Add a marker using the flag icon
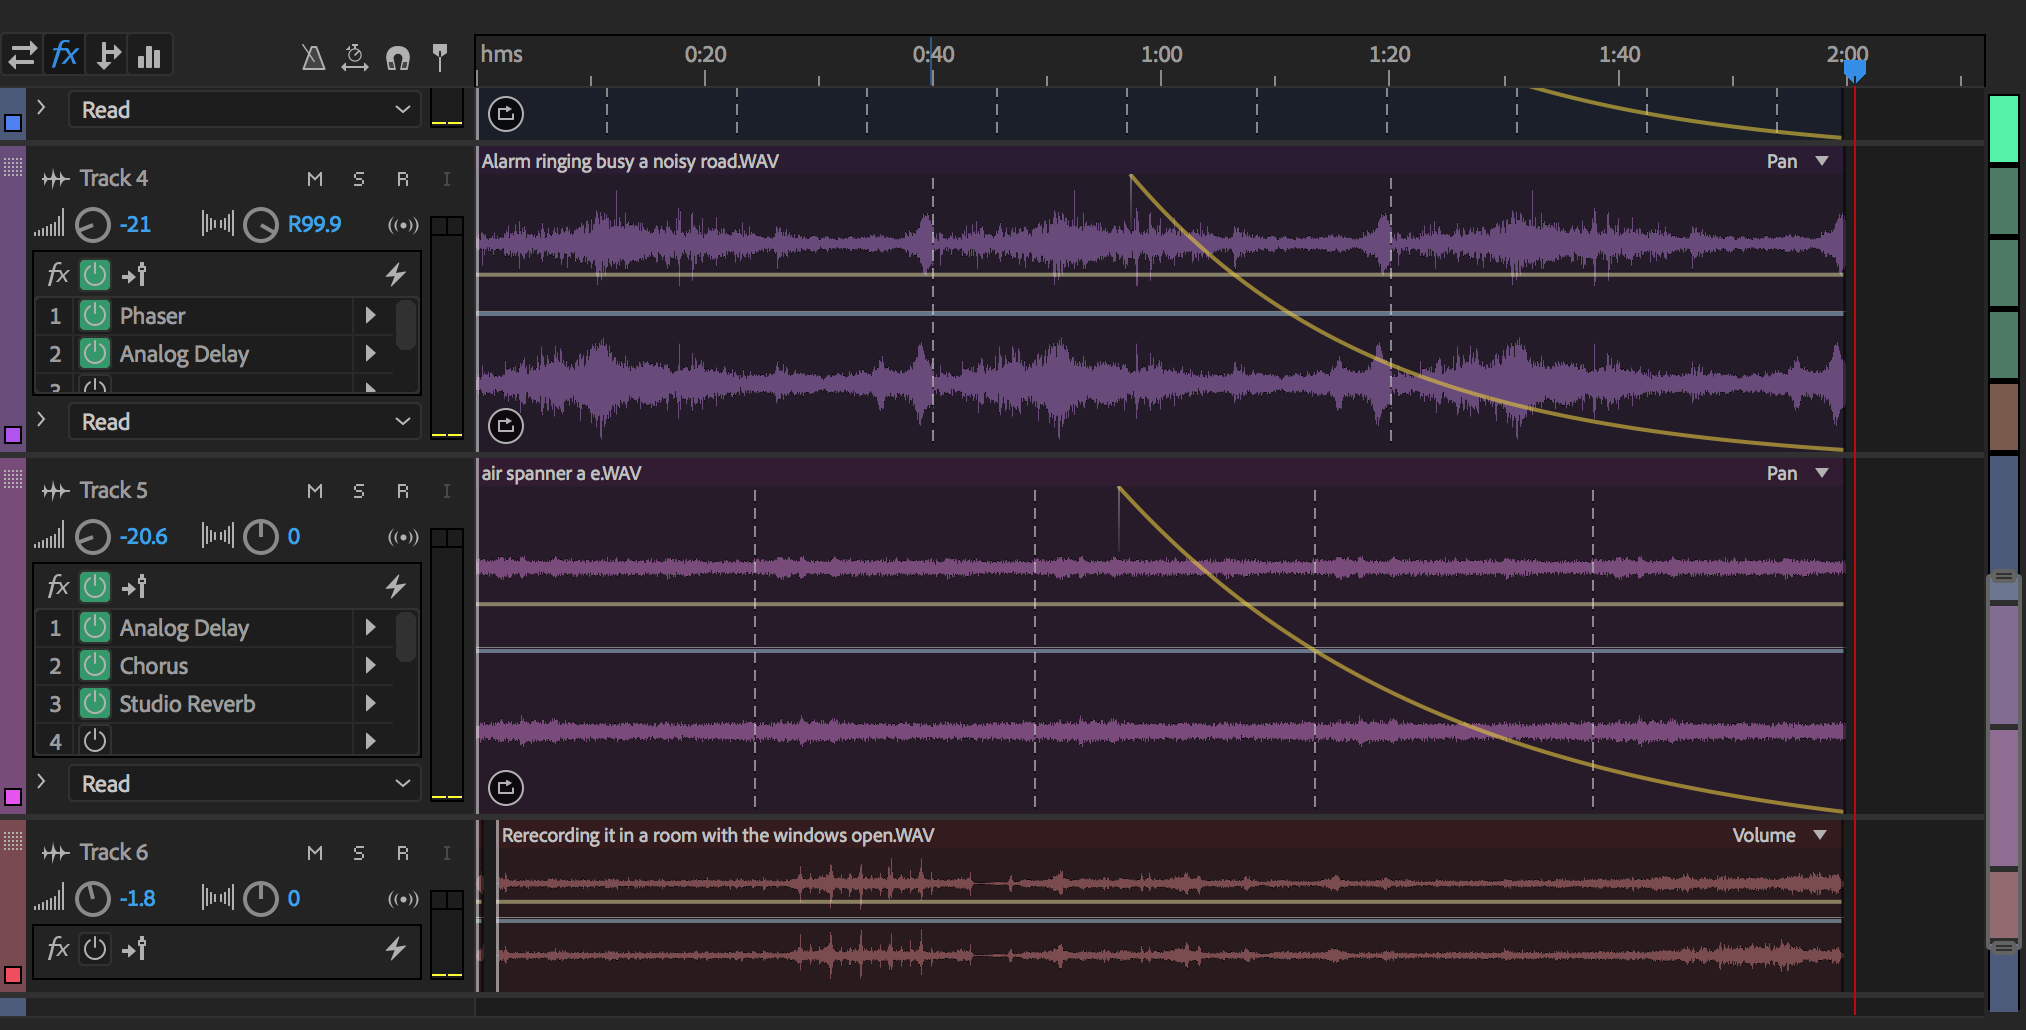Image resolution: width=2026 pixels, height=1030 pixels. (x=440, y=57)
